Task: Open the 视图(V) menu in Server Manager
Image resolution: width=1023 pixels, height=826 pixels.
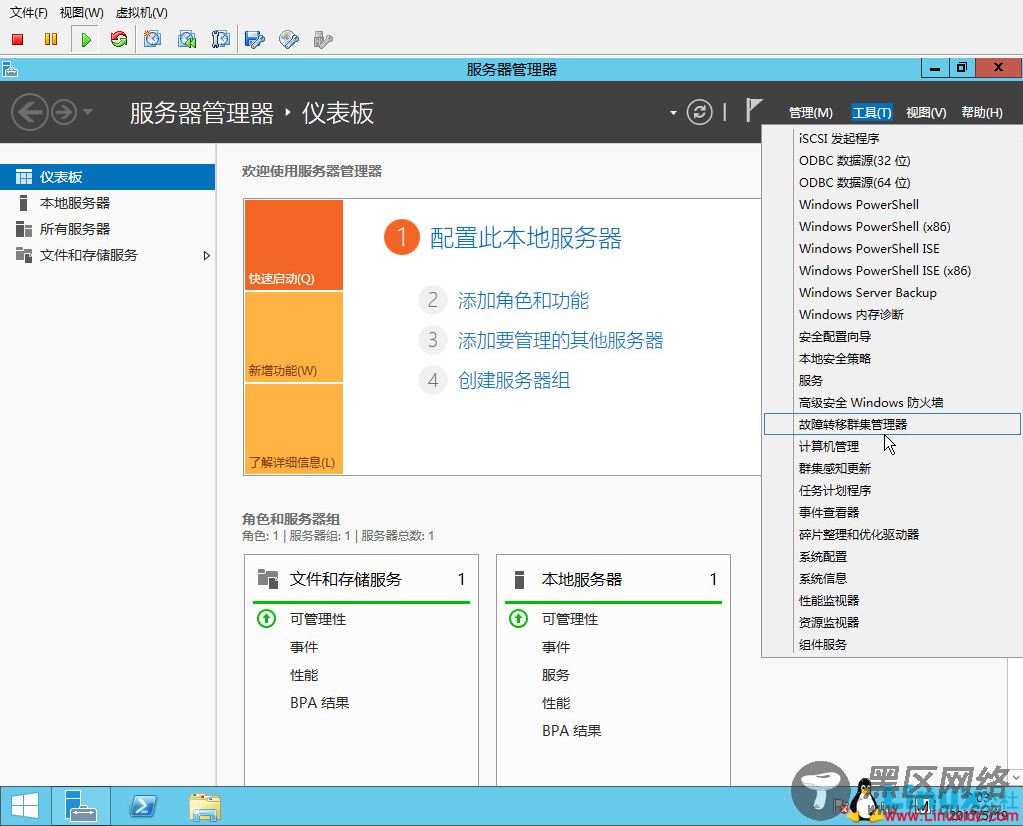Action: coord(926,112)
